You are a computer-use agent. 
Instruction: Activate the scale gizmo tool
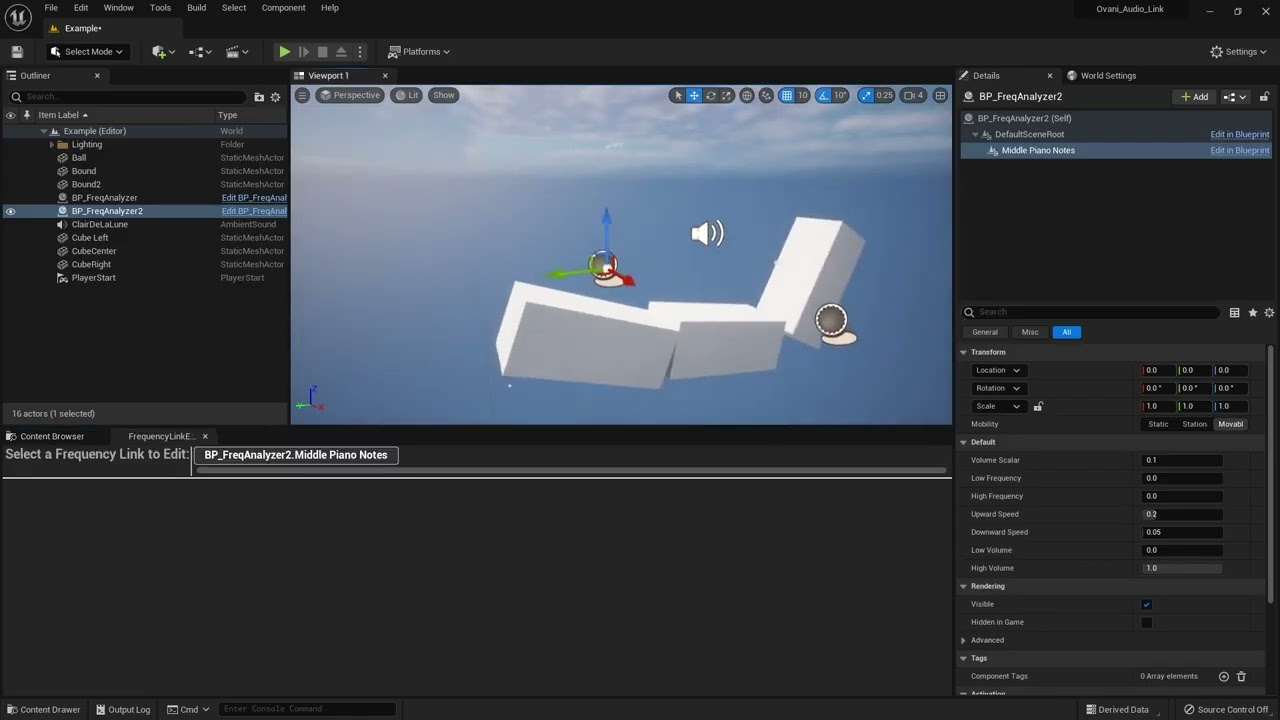tap(727, 95)
